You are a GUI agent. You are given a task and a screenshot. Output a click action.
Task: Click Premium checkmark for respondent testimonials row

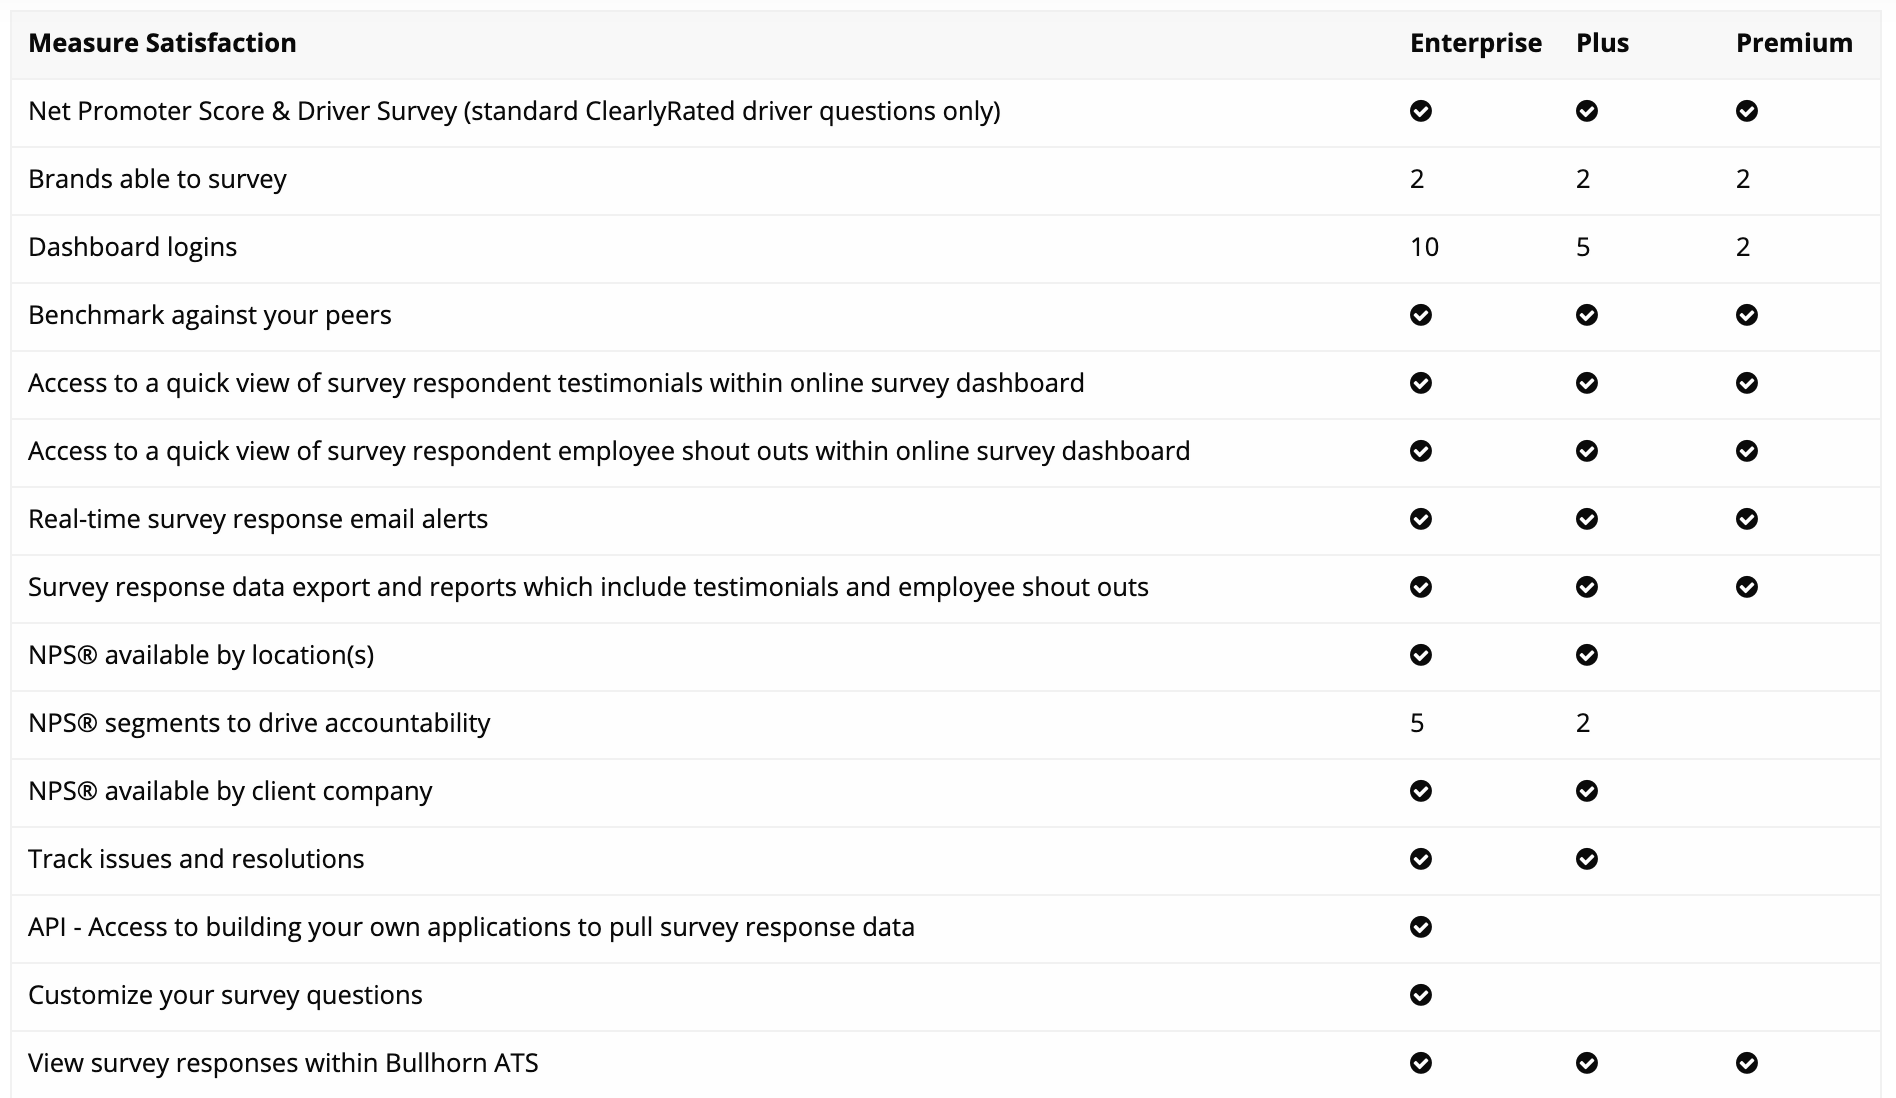click(x=1747, y=383)
